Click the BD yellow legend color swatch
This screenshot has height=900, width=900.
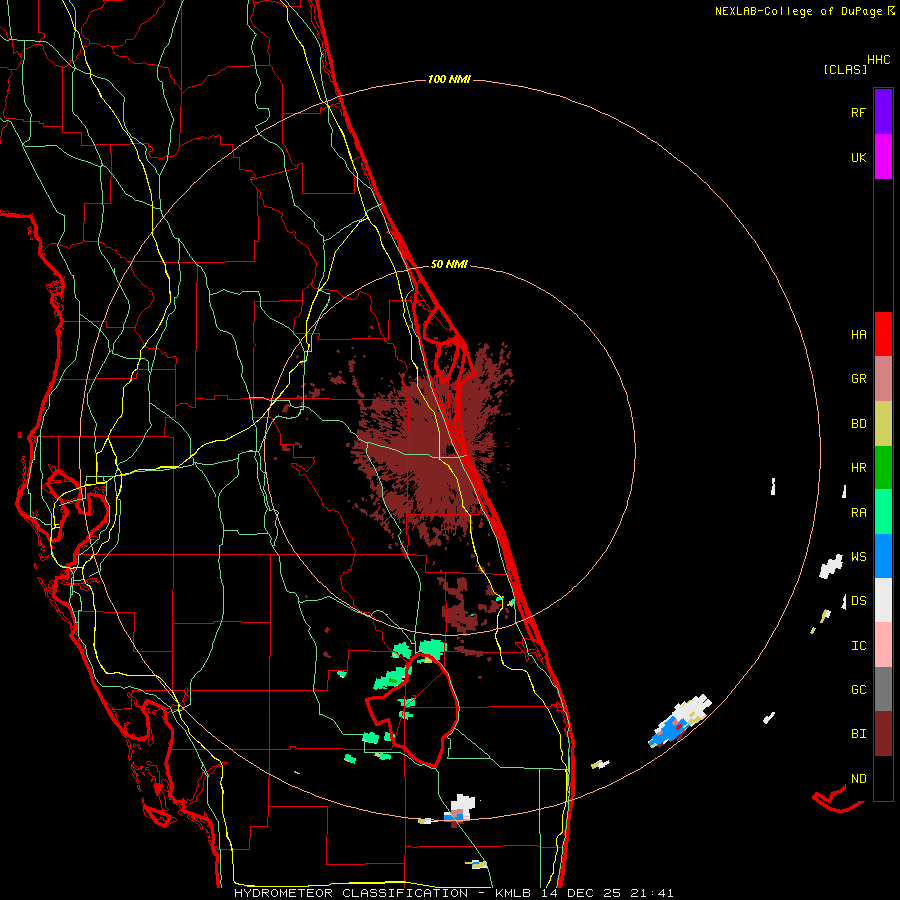tap(883, 424)
